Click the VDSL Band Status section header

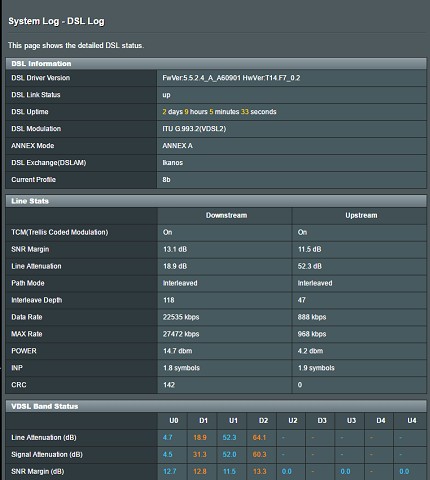click(x=216, y=406)
